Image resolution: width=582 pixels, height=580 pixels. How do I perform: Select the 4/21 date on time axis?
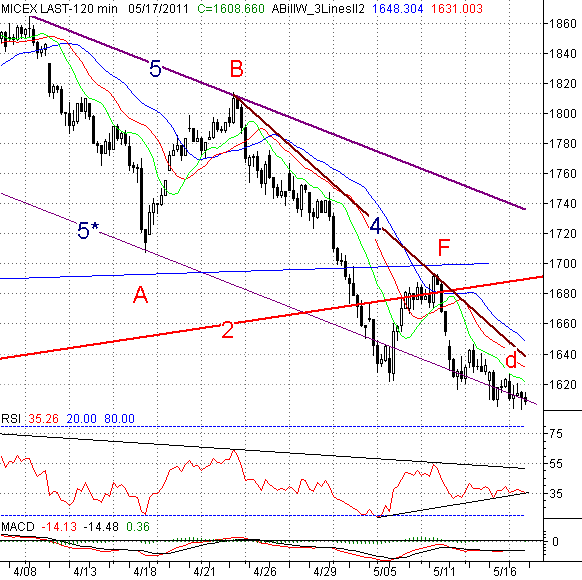click(202, 571)
